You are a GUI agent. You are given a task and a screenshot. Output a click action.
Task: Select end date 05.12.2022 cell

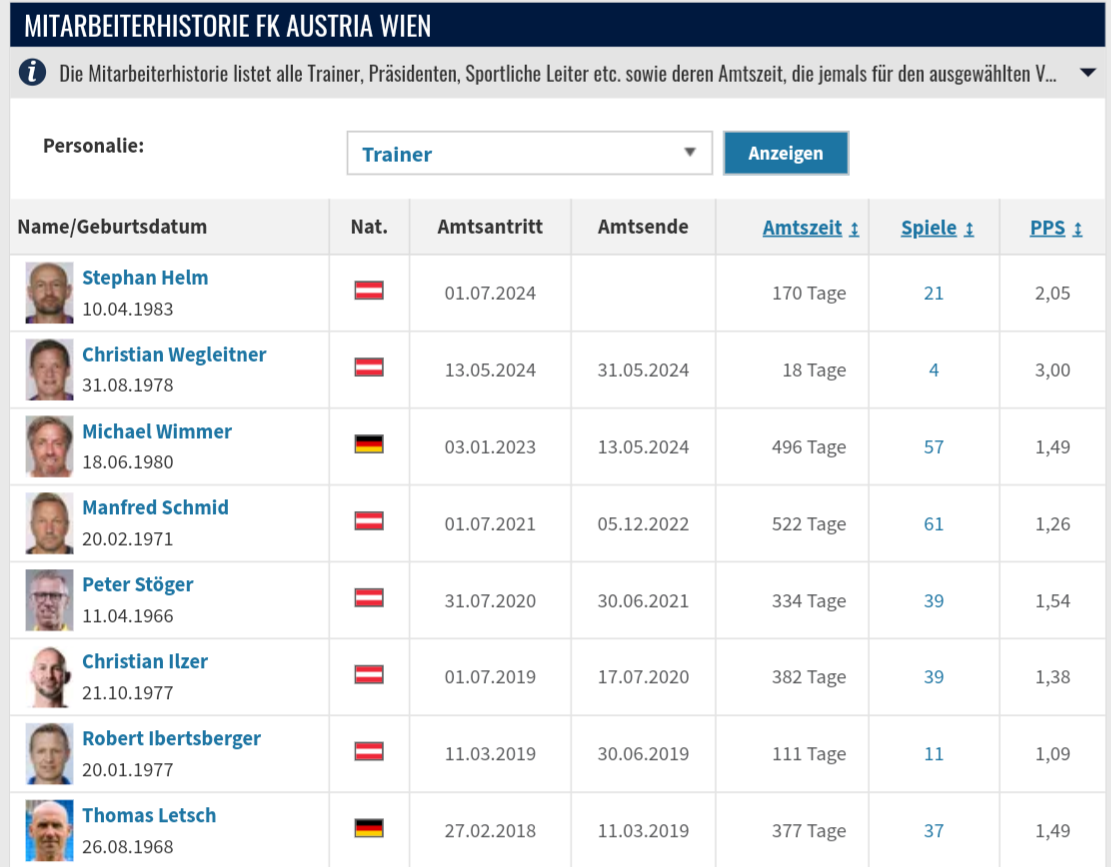[x=643, y=524]
